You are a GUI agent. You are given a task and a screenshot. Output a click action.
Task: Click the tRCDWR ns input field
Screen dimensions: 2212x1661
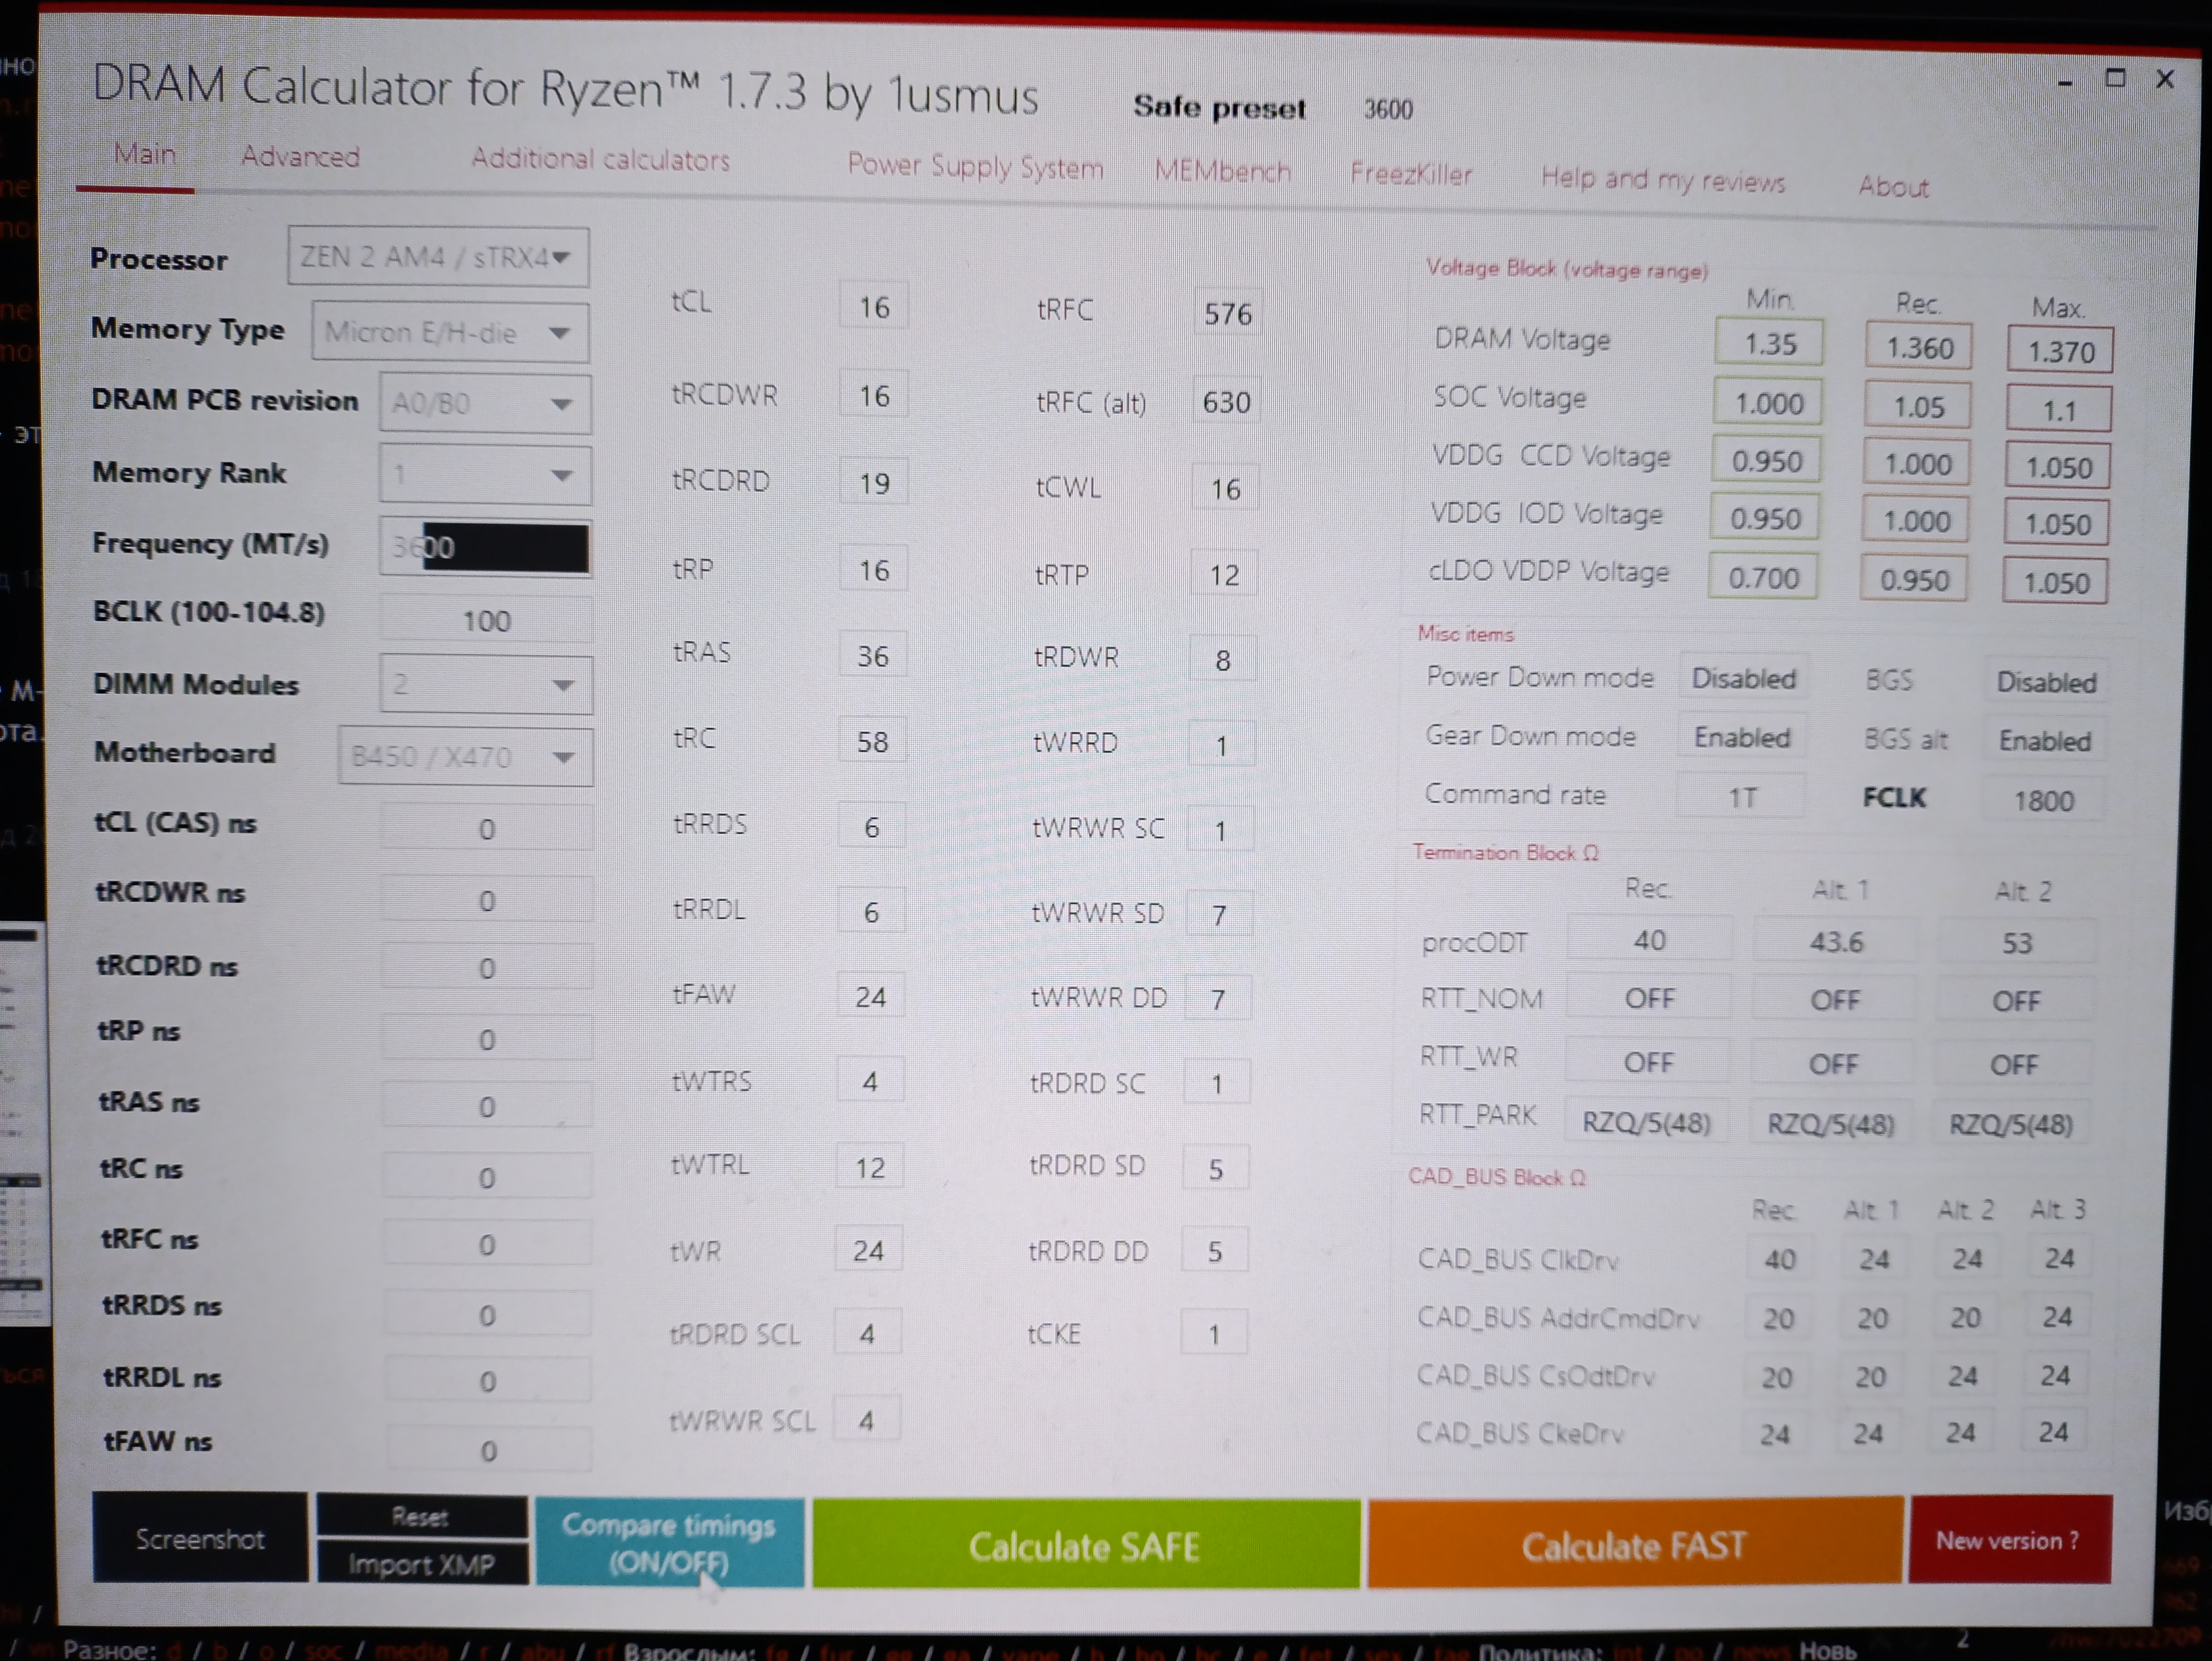coord(487,900)
